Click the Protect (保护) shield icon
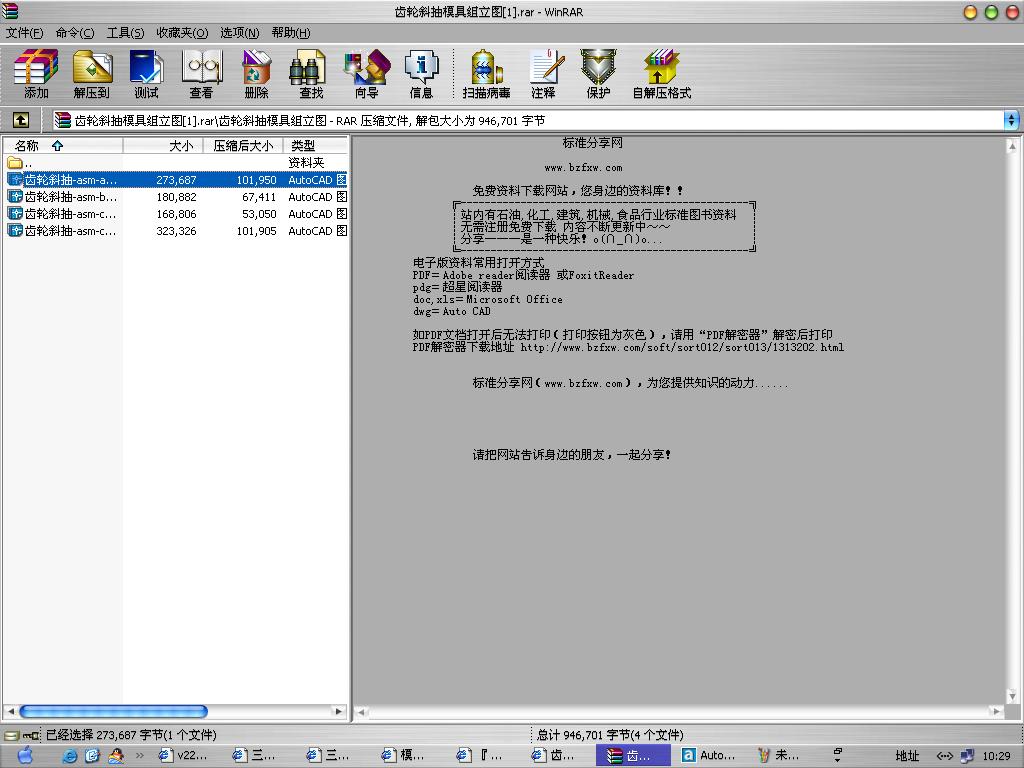The width and height of the screenshot is (1024, 768). (x=598, y=73)
